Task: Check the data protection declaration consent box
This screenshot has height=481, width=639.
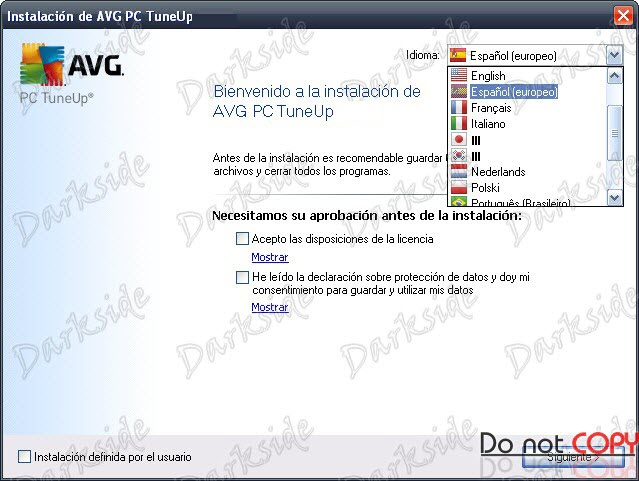Action: point(242,277)
